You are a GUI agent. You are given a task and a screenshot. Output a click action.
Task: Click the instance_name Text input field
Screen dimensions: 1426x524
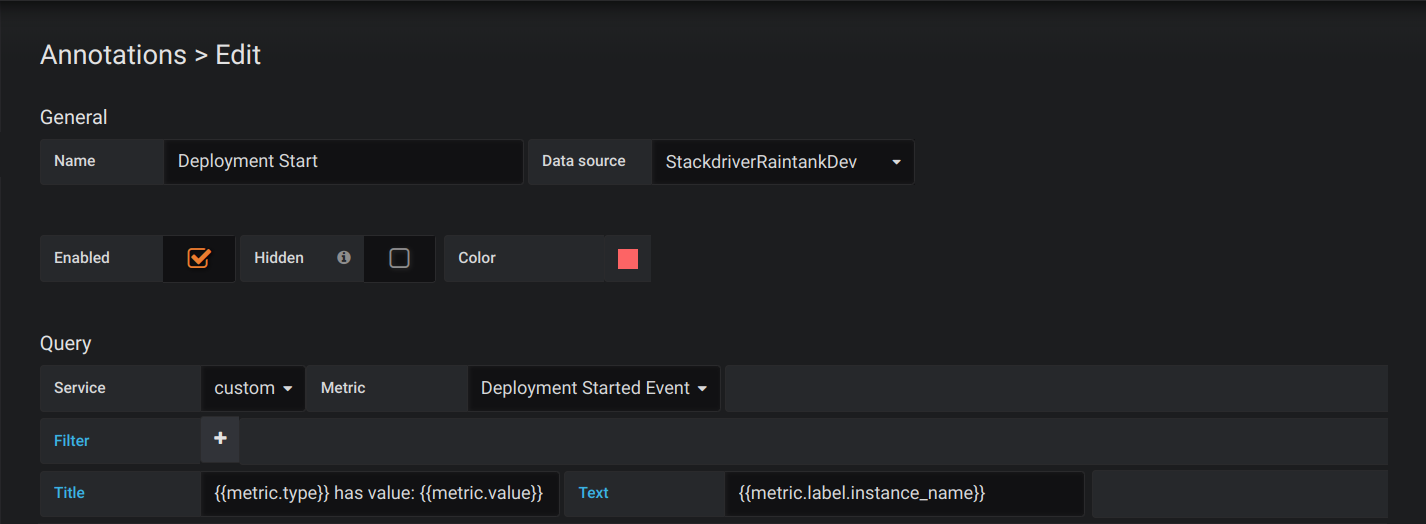(x=903, y=493)
